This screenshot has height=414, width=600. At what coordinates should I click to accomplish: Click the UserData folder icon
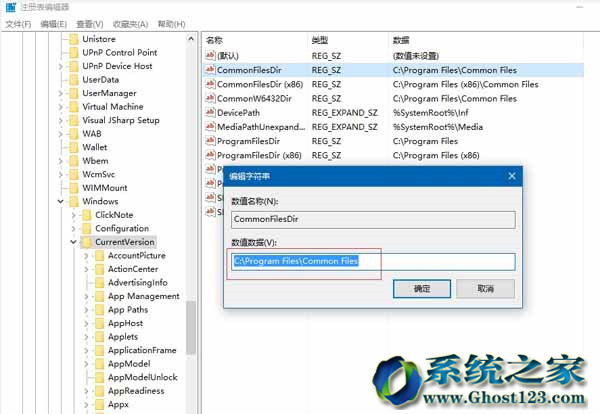coord(73,80)
